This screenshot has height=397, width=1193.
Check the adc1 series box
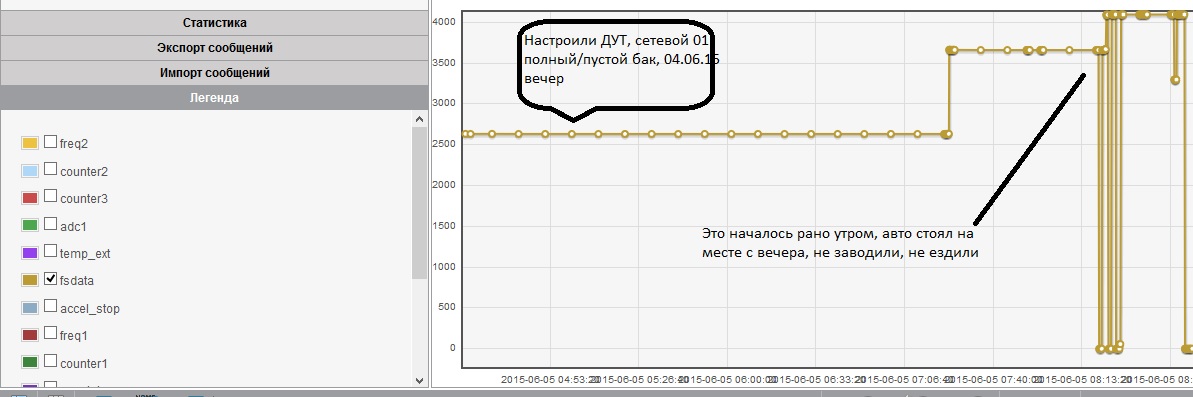pyautogui.click(x=50, y=224)
